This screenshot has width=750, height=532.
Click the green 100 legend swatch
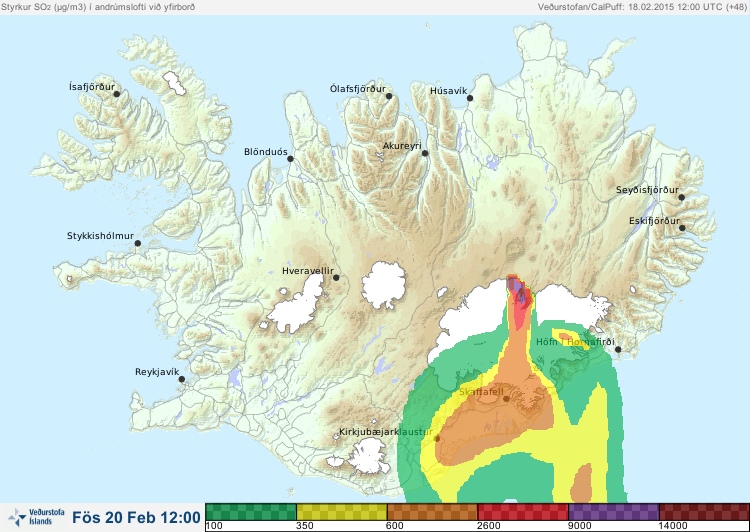(x=251, y=512)
